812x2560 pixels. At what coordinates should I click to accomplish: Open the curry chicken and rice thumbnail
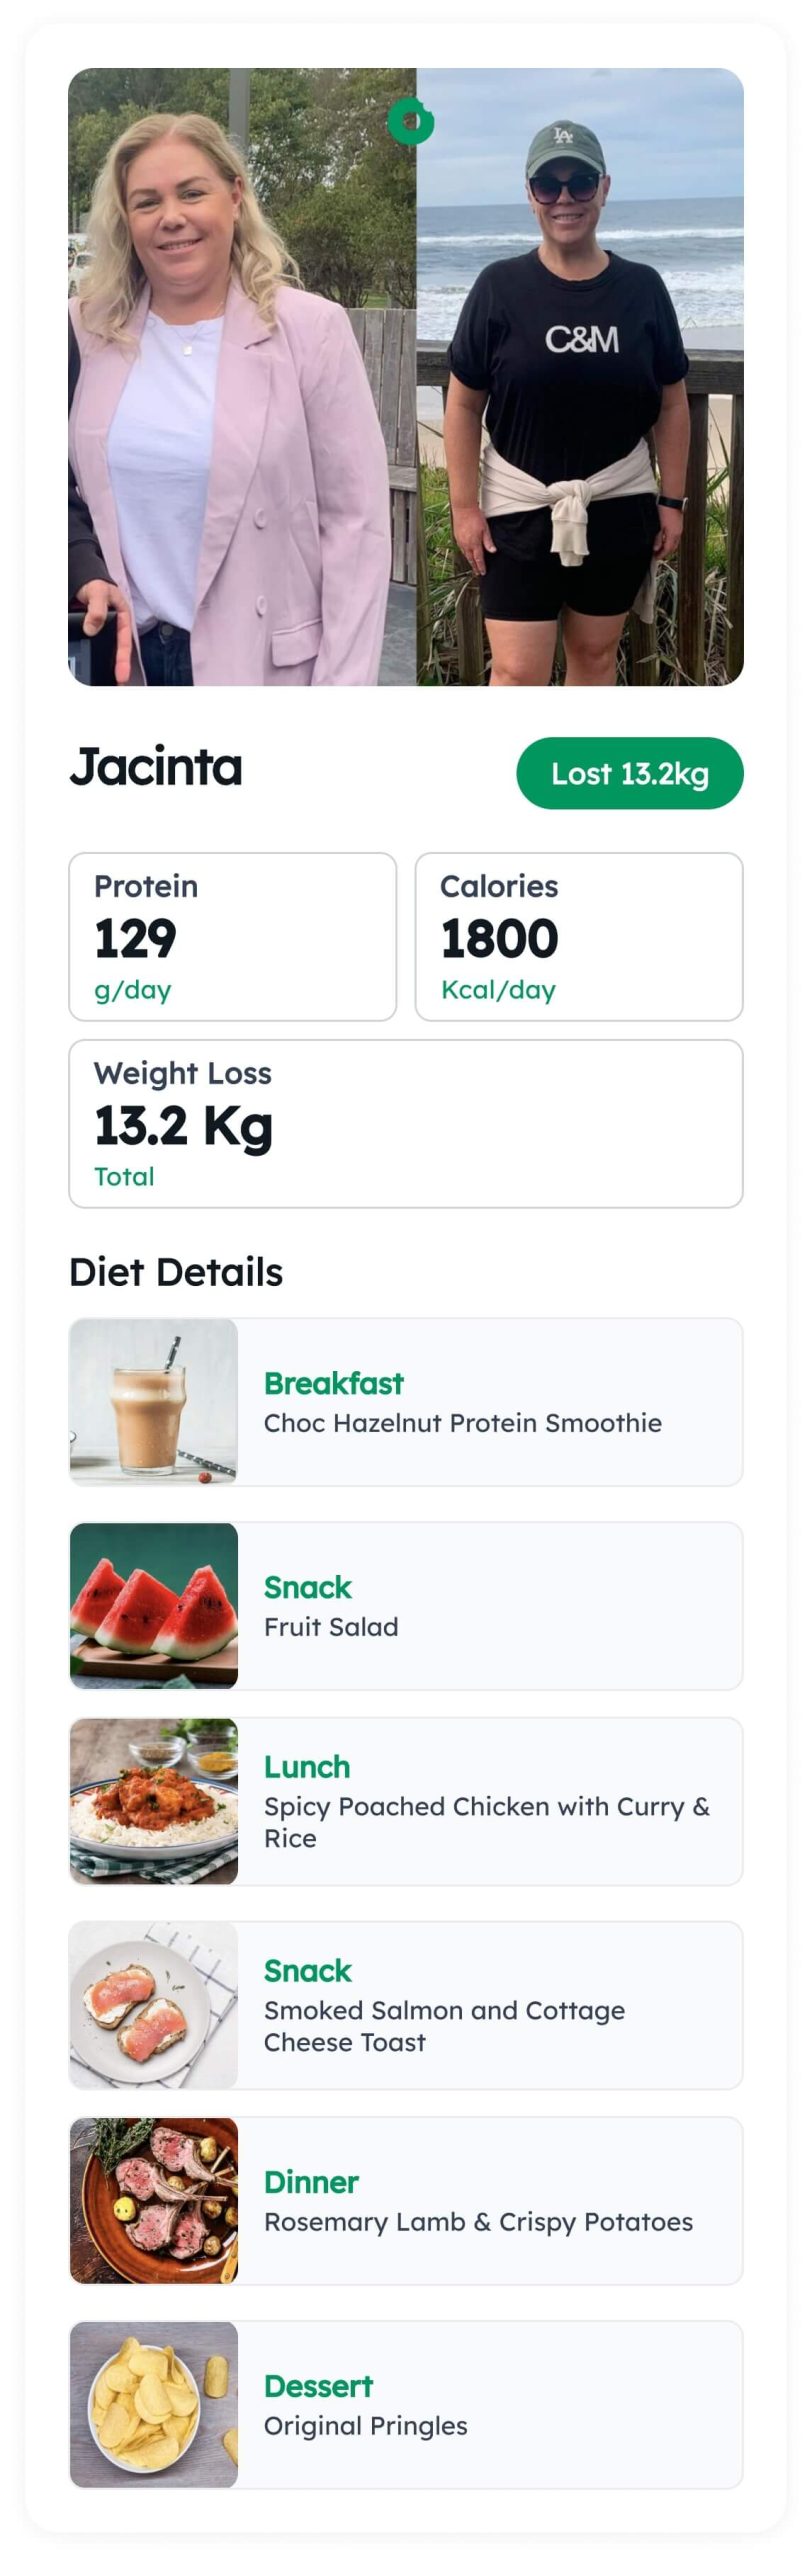[x=154, y=1800]
